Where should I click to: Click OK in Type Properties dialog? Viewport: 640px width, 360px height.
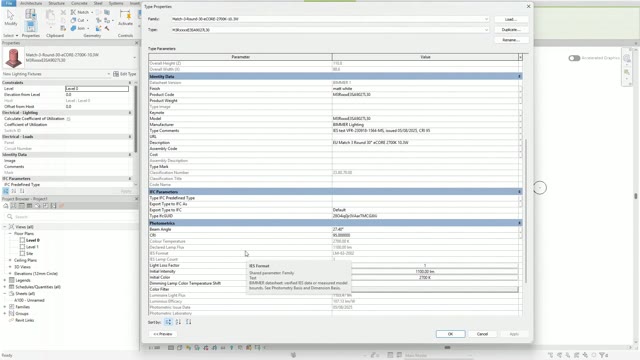[450, 334]
